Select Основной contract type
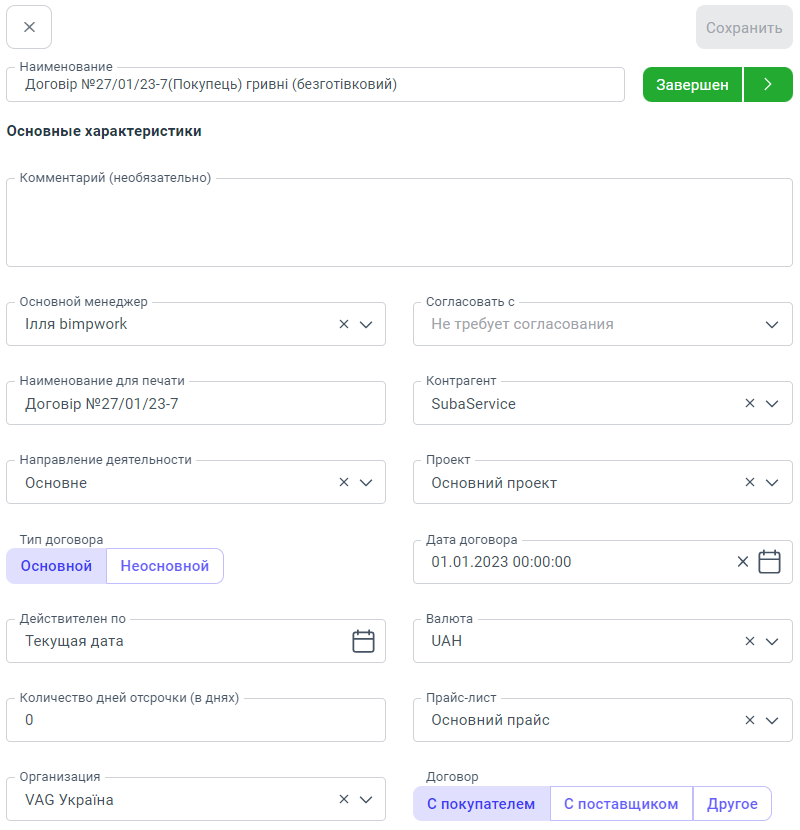The image size is (800, 830). coord(56,566)
